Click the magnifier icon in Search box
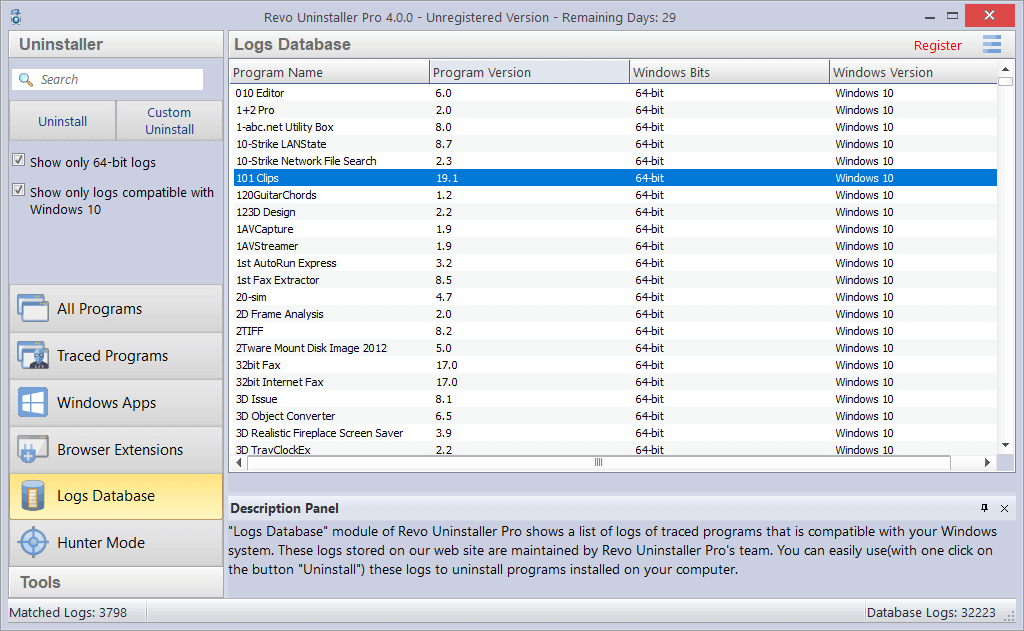Image resolution: width=1024 pixels, height=631 pixels. (25, 80)
